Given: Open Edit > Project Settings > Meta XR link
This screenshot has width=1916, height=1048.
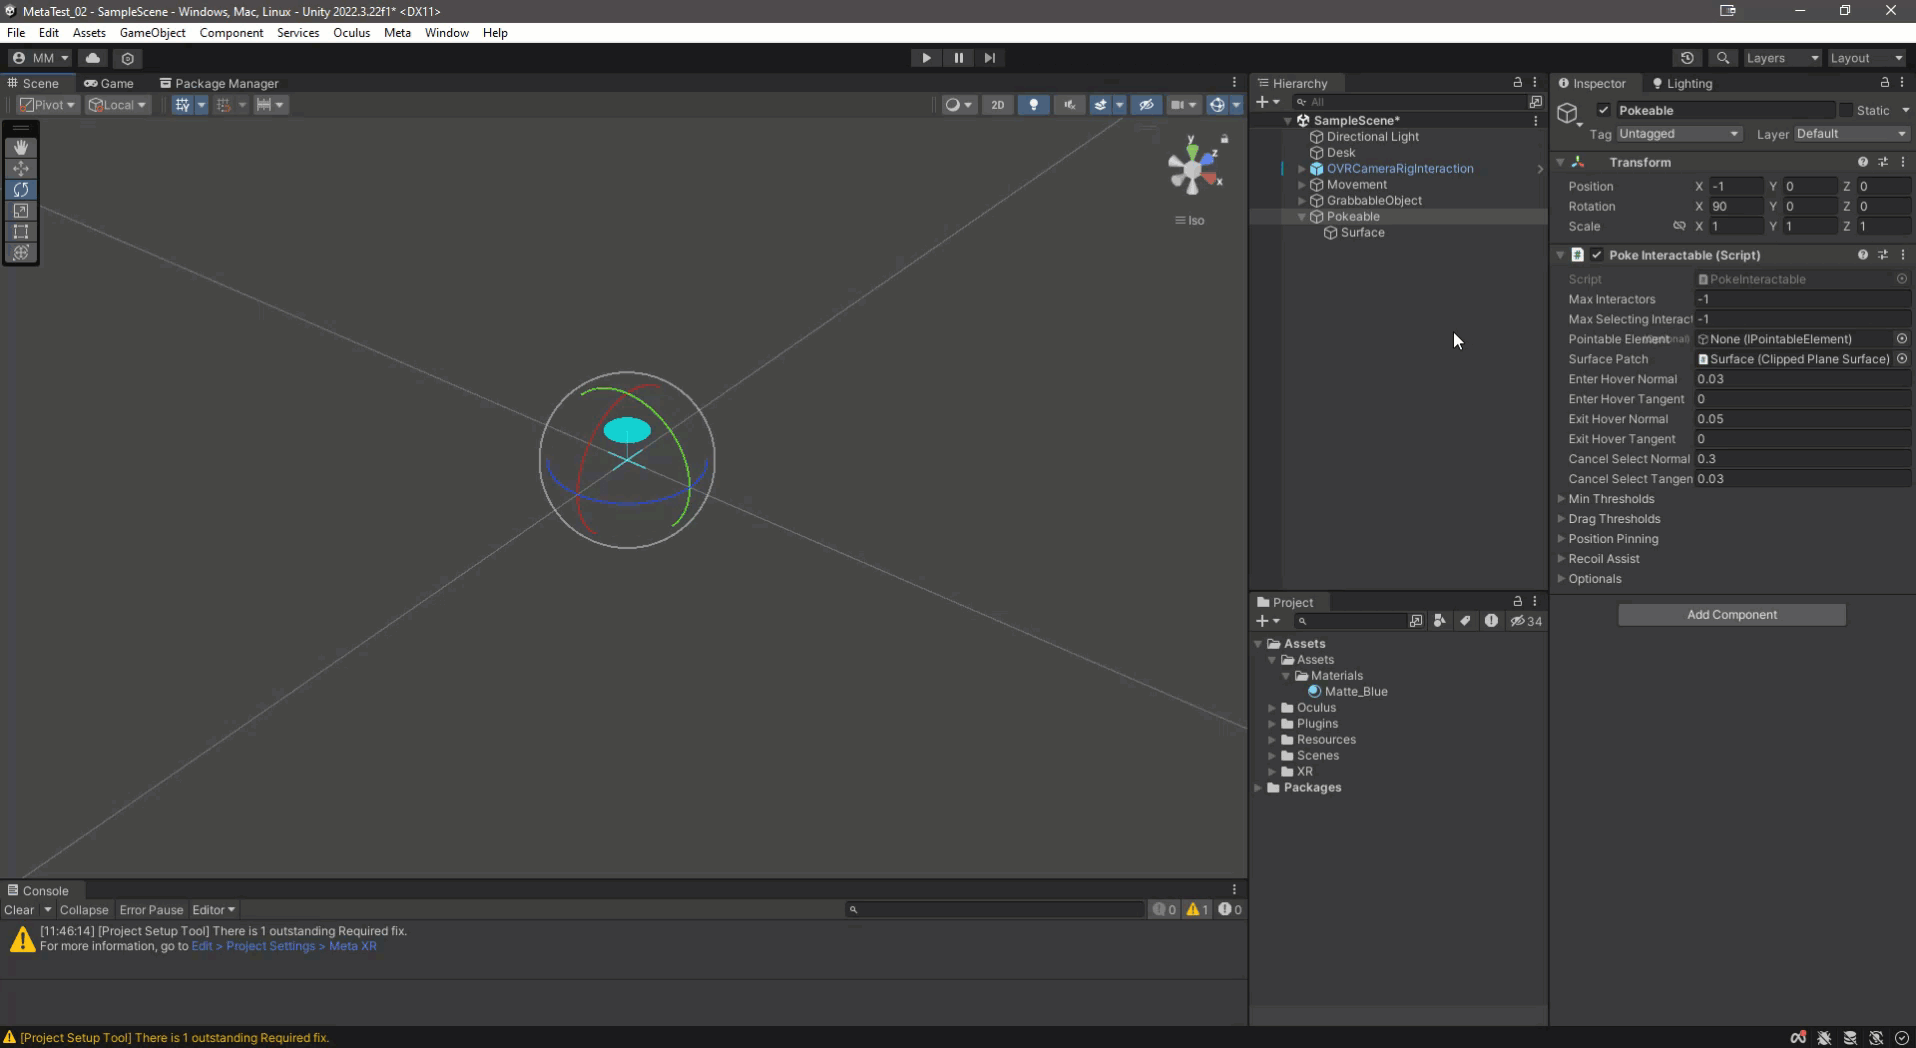Looking at the screenshot, I should tap(284, 946).
